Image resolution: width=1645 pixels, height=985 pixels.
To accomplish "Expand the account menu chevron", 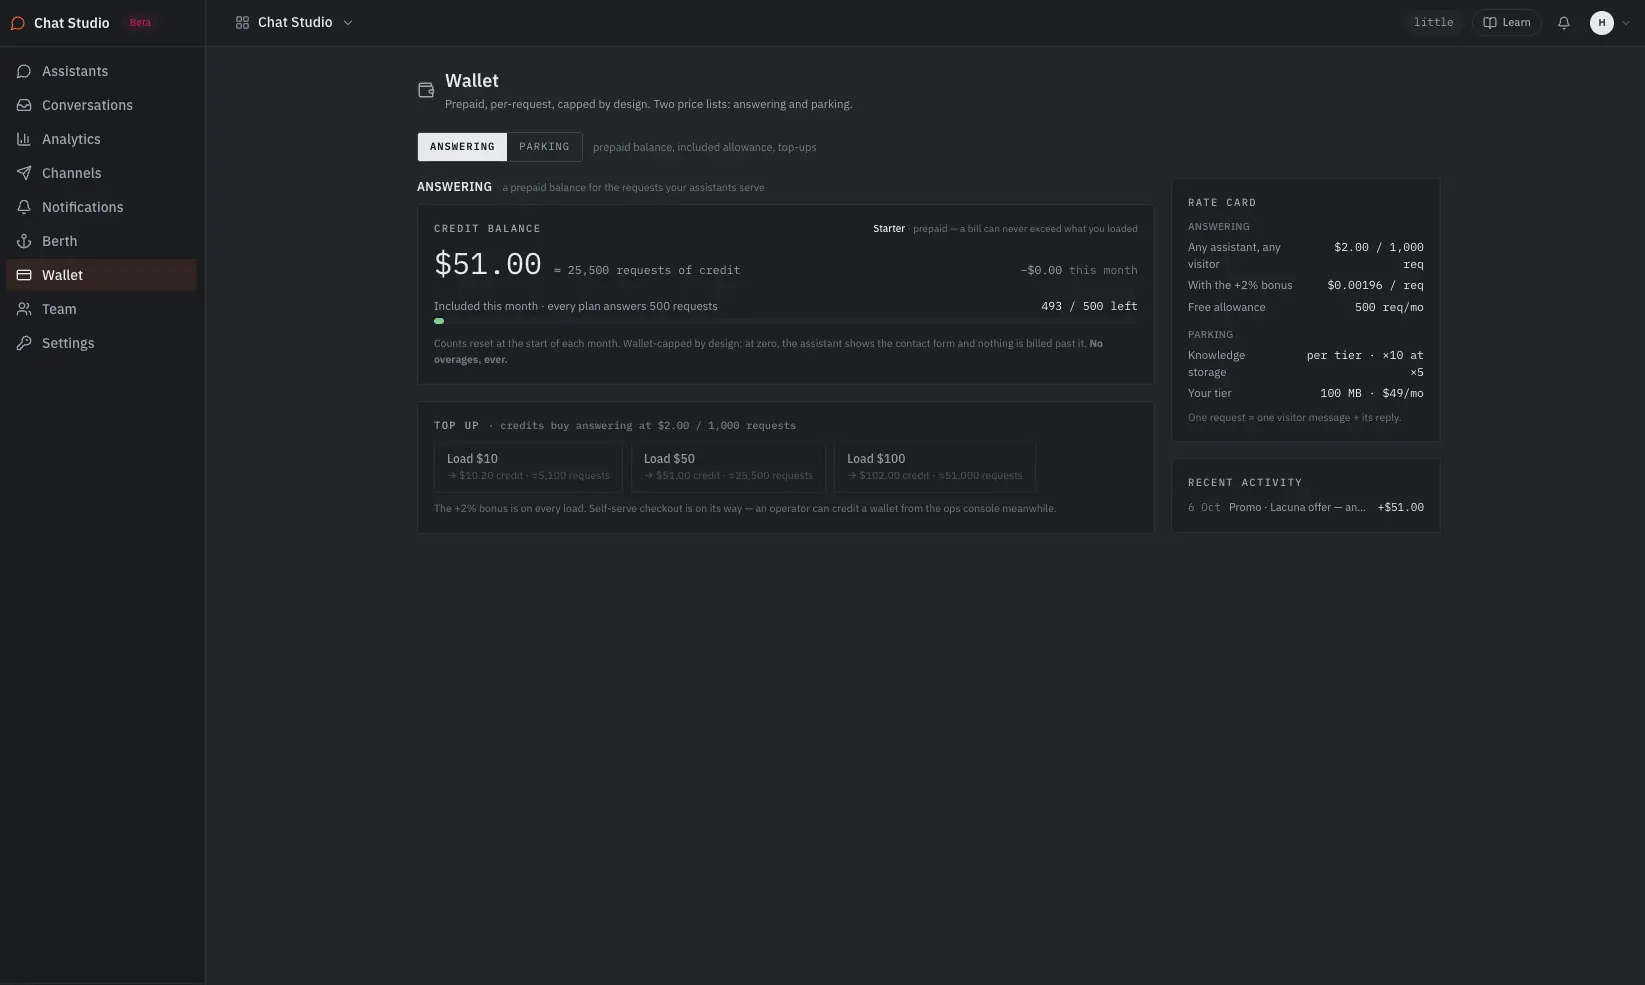I will 1626,22.
